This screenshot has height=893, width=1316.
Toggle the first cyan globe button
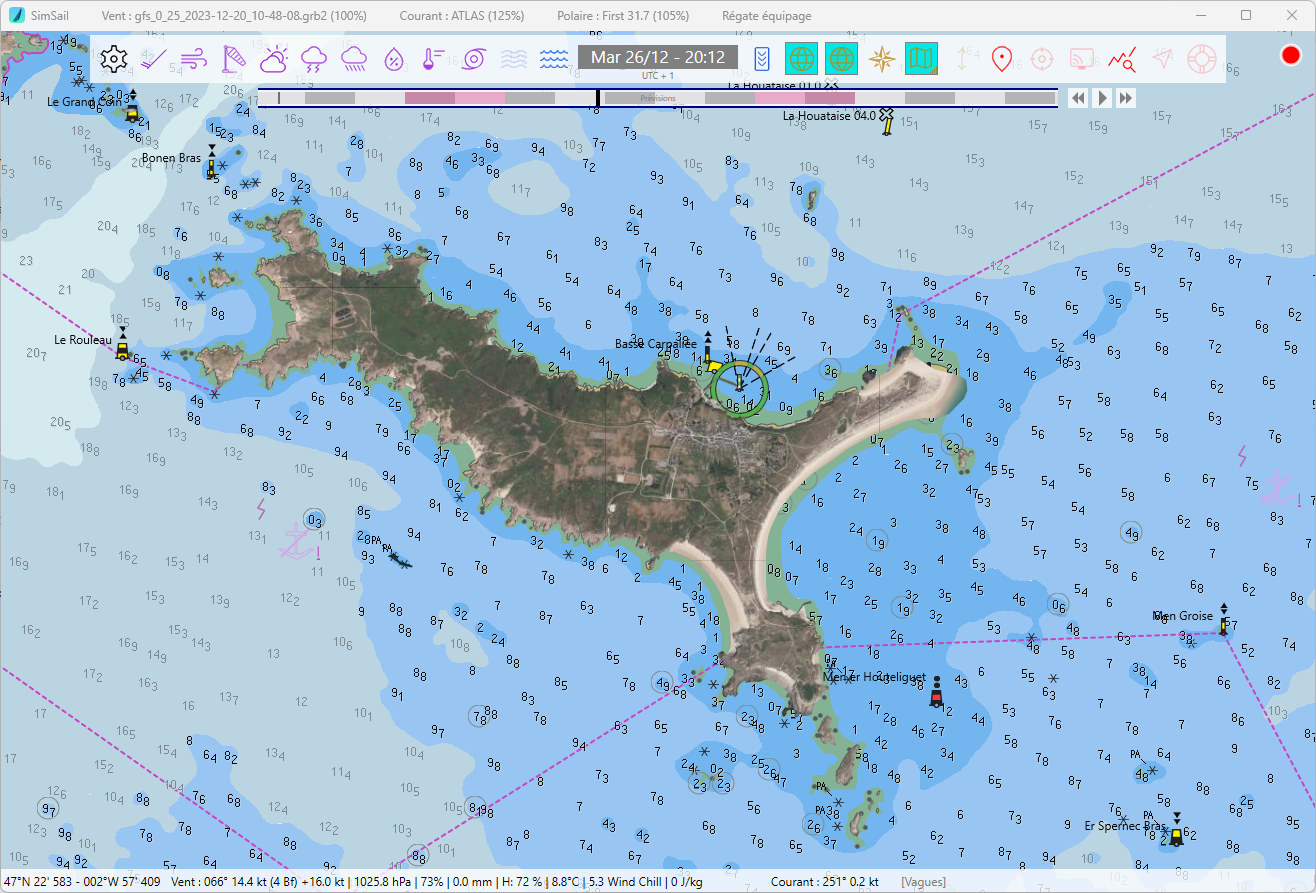(x=802, y=59)
